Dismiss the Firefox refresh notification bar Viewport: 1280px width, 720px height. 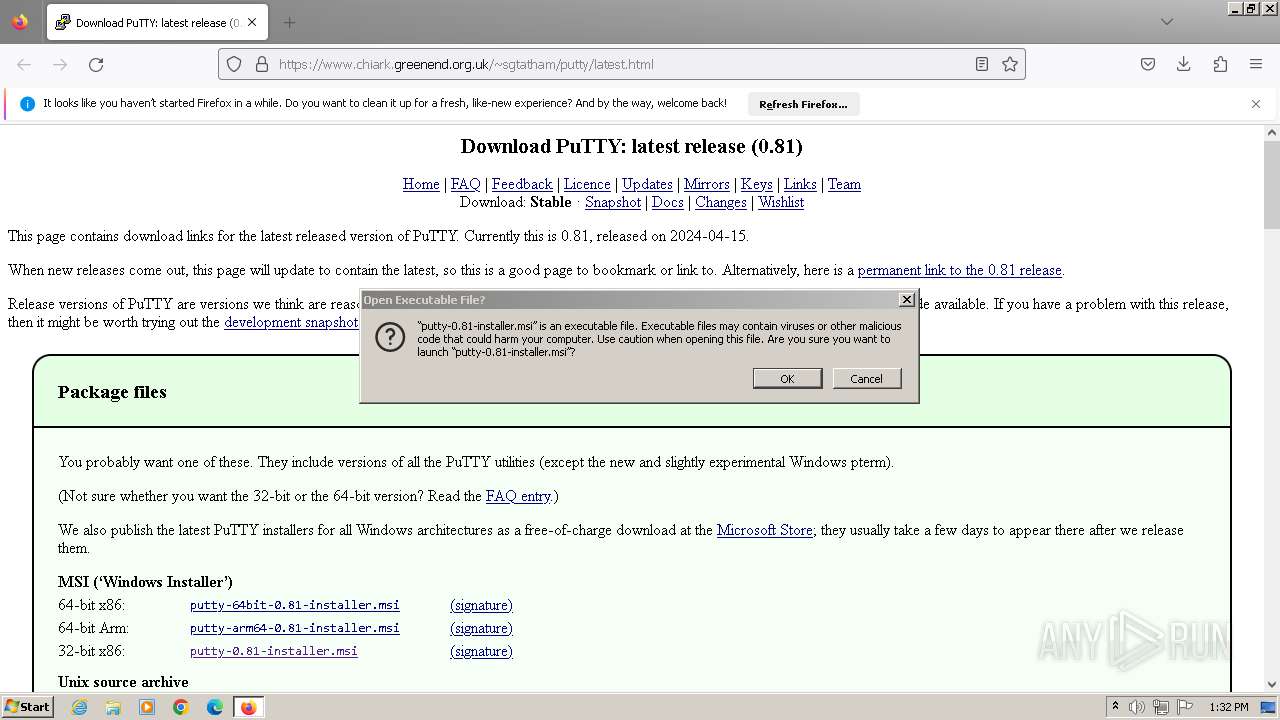pos(1256,104)
